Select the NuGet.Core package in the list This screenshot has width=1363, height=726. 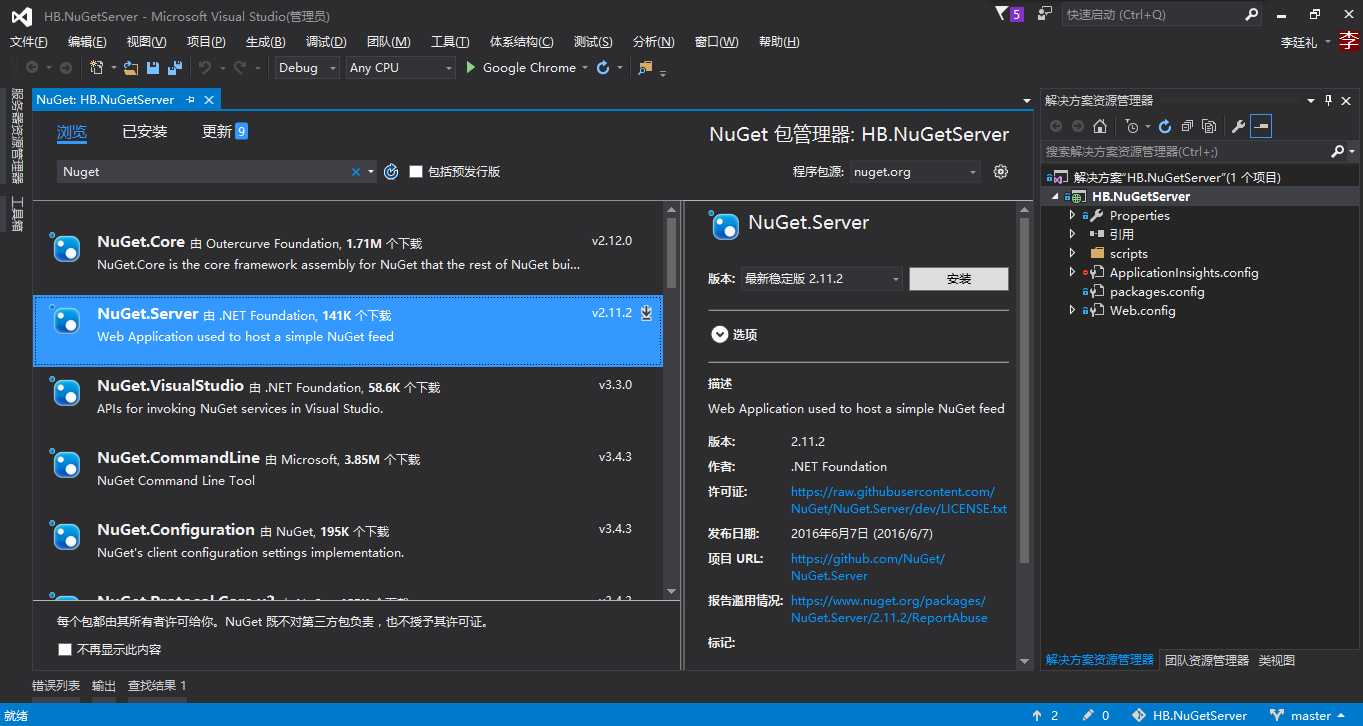coord(348,259)
